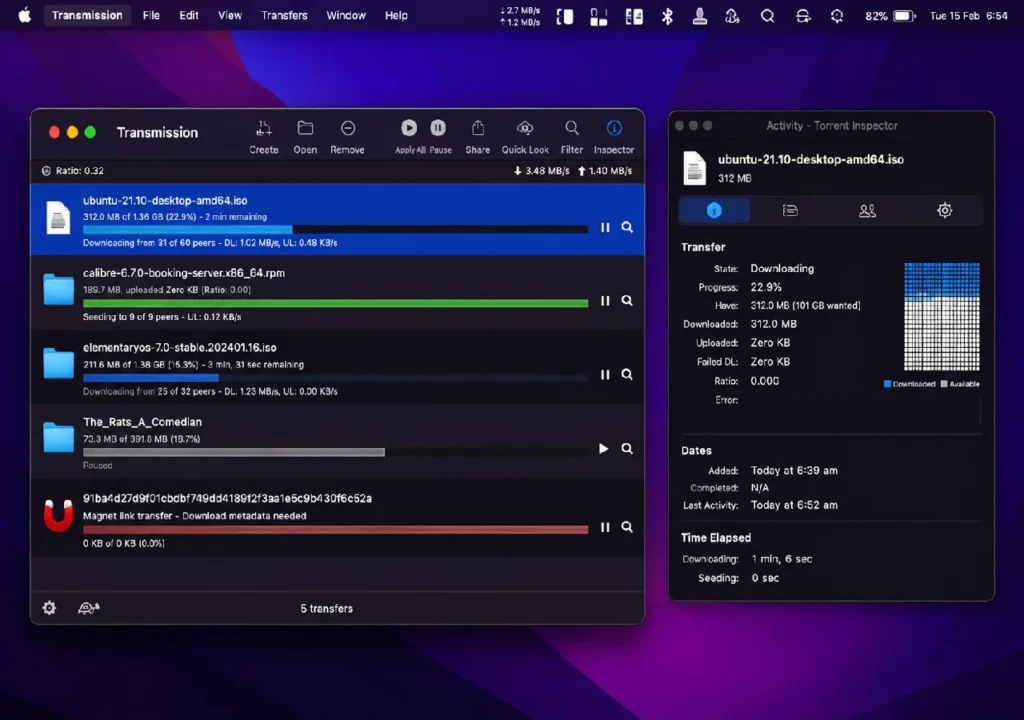The height and width of the screenshot is (720, 1024).
Task: Open Quick Look from the toolbar
Action: tap(525, 128)
